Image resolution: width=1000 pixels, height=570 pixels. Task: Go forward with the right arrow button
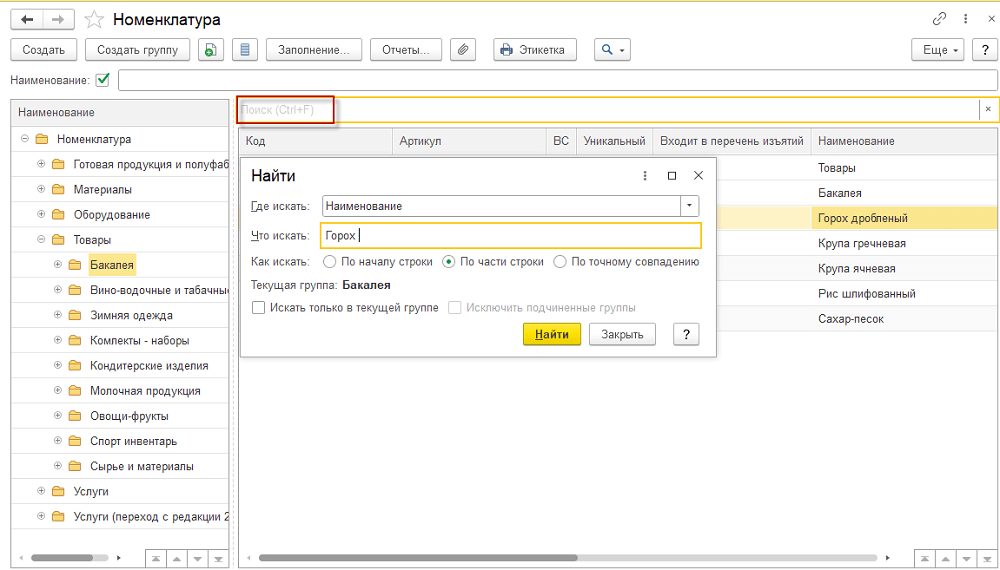(x=58, y=20)
